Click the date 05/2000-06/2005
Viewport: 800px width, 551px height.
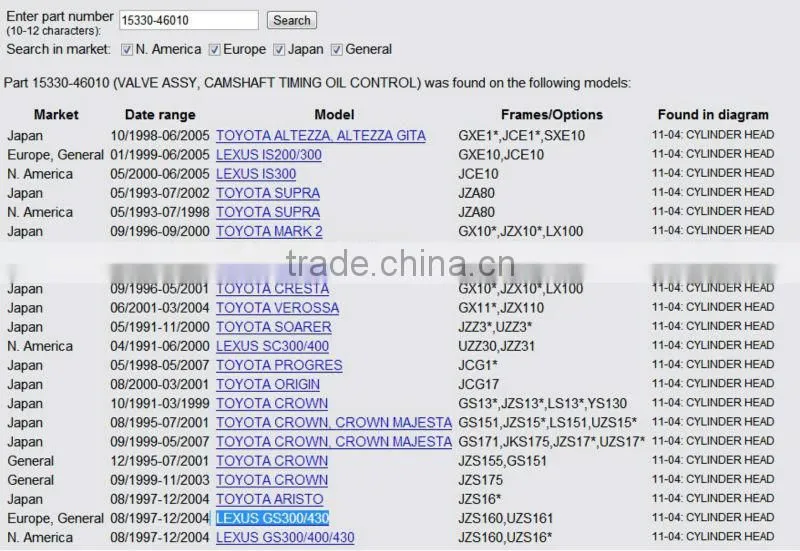coord(160,174)
